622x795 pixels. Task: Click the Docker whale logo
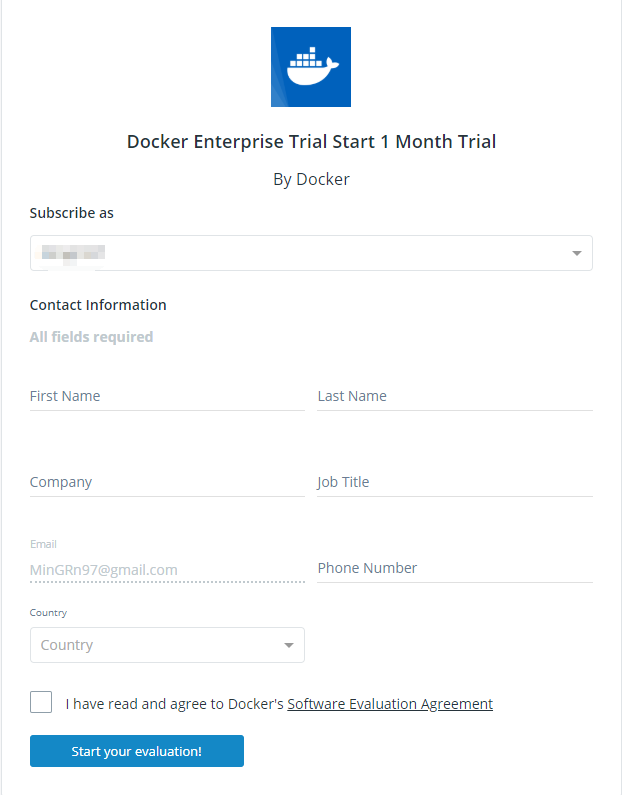[x=311, y=67]
